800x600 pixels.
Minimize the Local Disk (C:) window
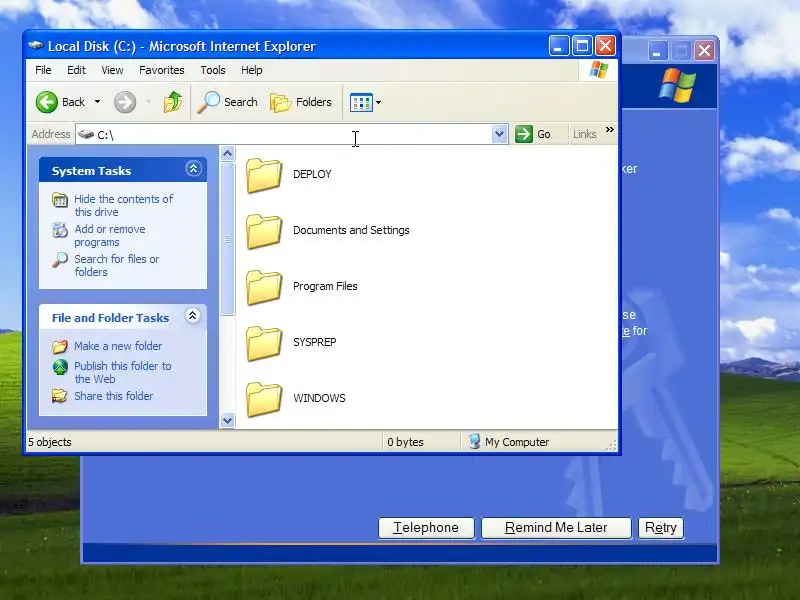click(559, 46)
